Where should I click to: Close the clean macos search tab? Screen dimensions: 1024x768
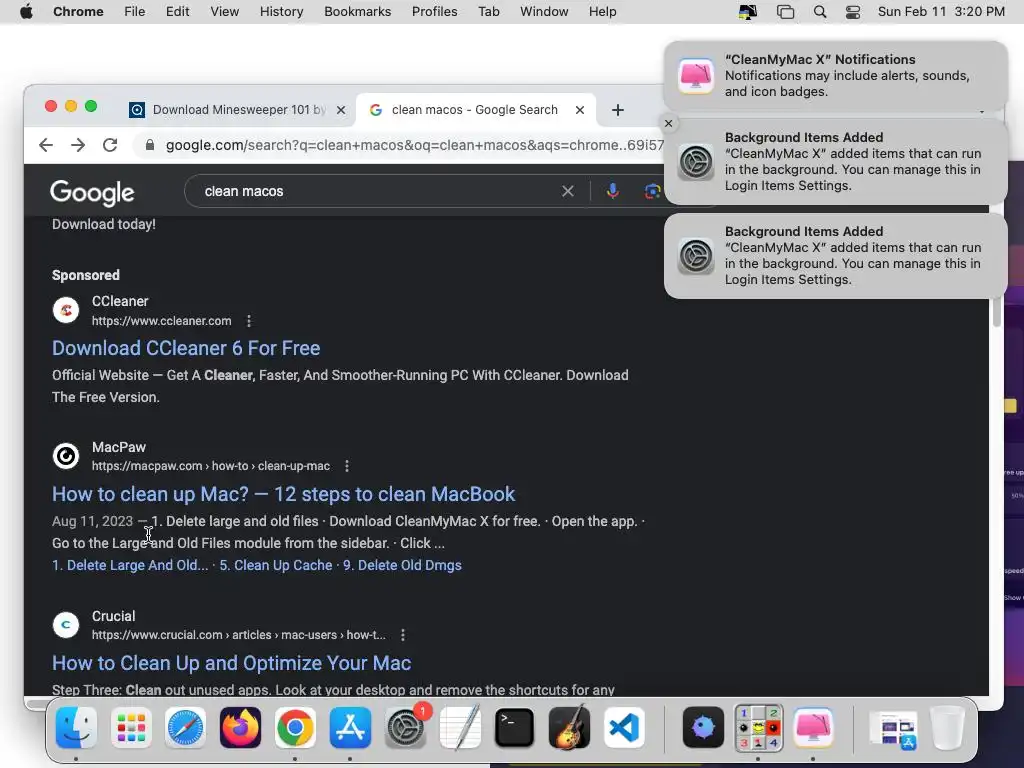pos(579,110)
